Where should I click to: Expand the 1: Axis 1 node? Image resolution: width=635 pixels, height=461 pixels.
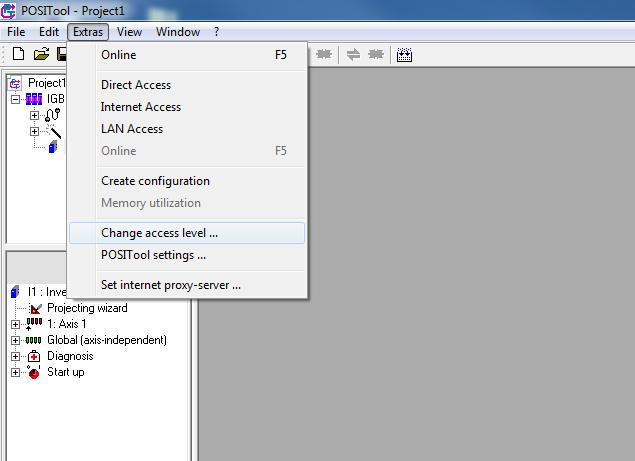coord(15,324)
